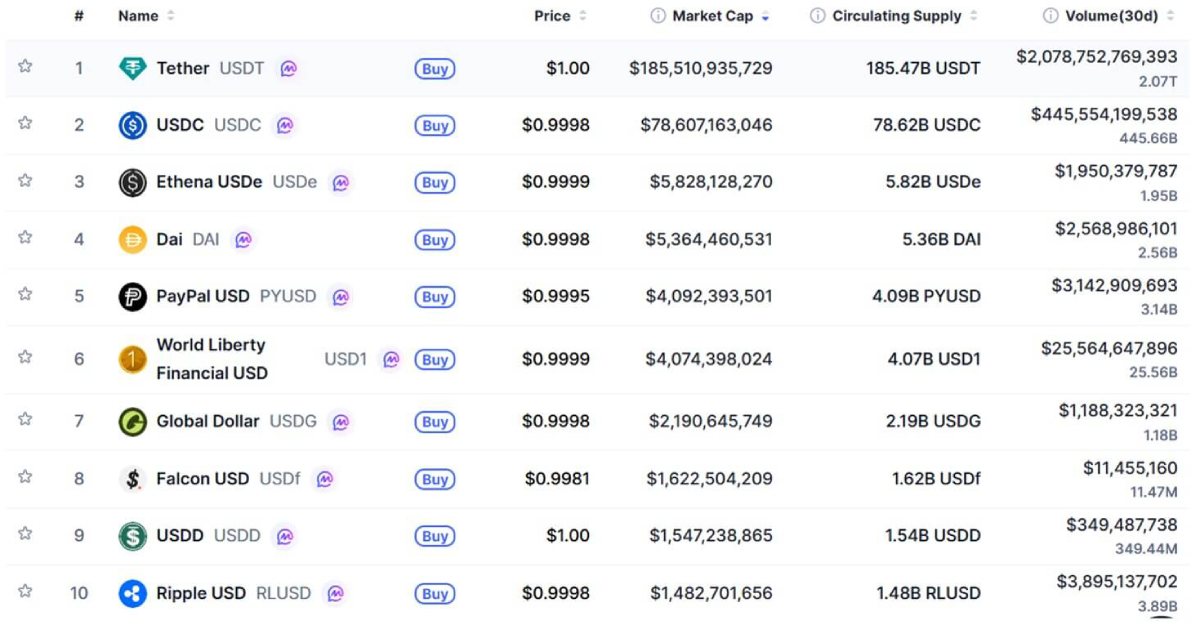The width and height of the screenshot is (1200, 625).
Task: Toggle the favorite star for USDD
Action: [25, 534]
